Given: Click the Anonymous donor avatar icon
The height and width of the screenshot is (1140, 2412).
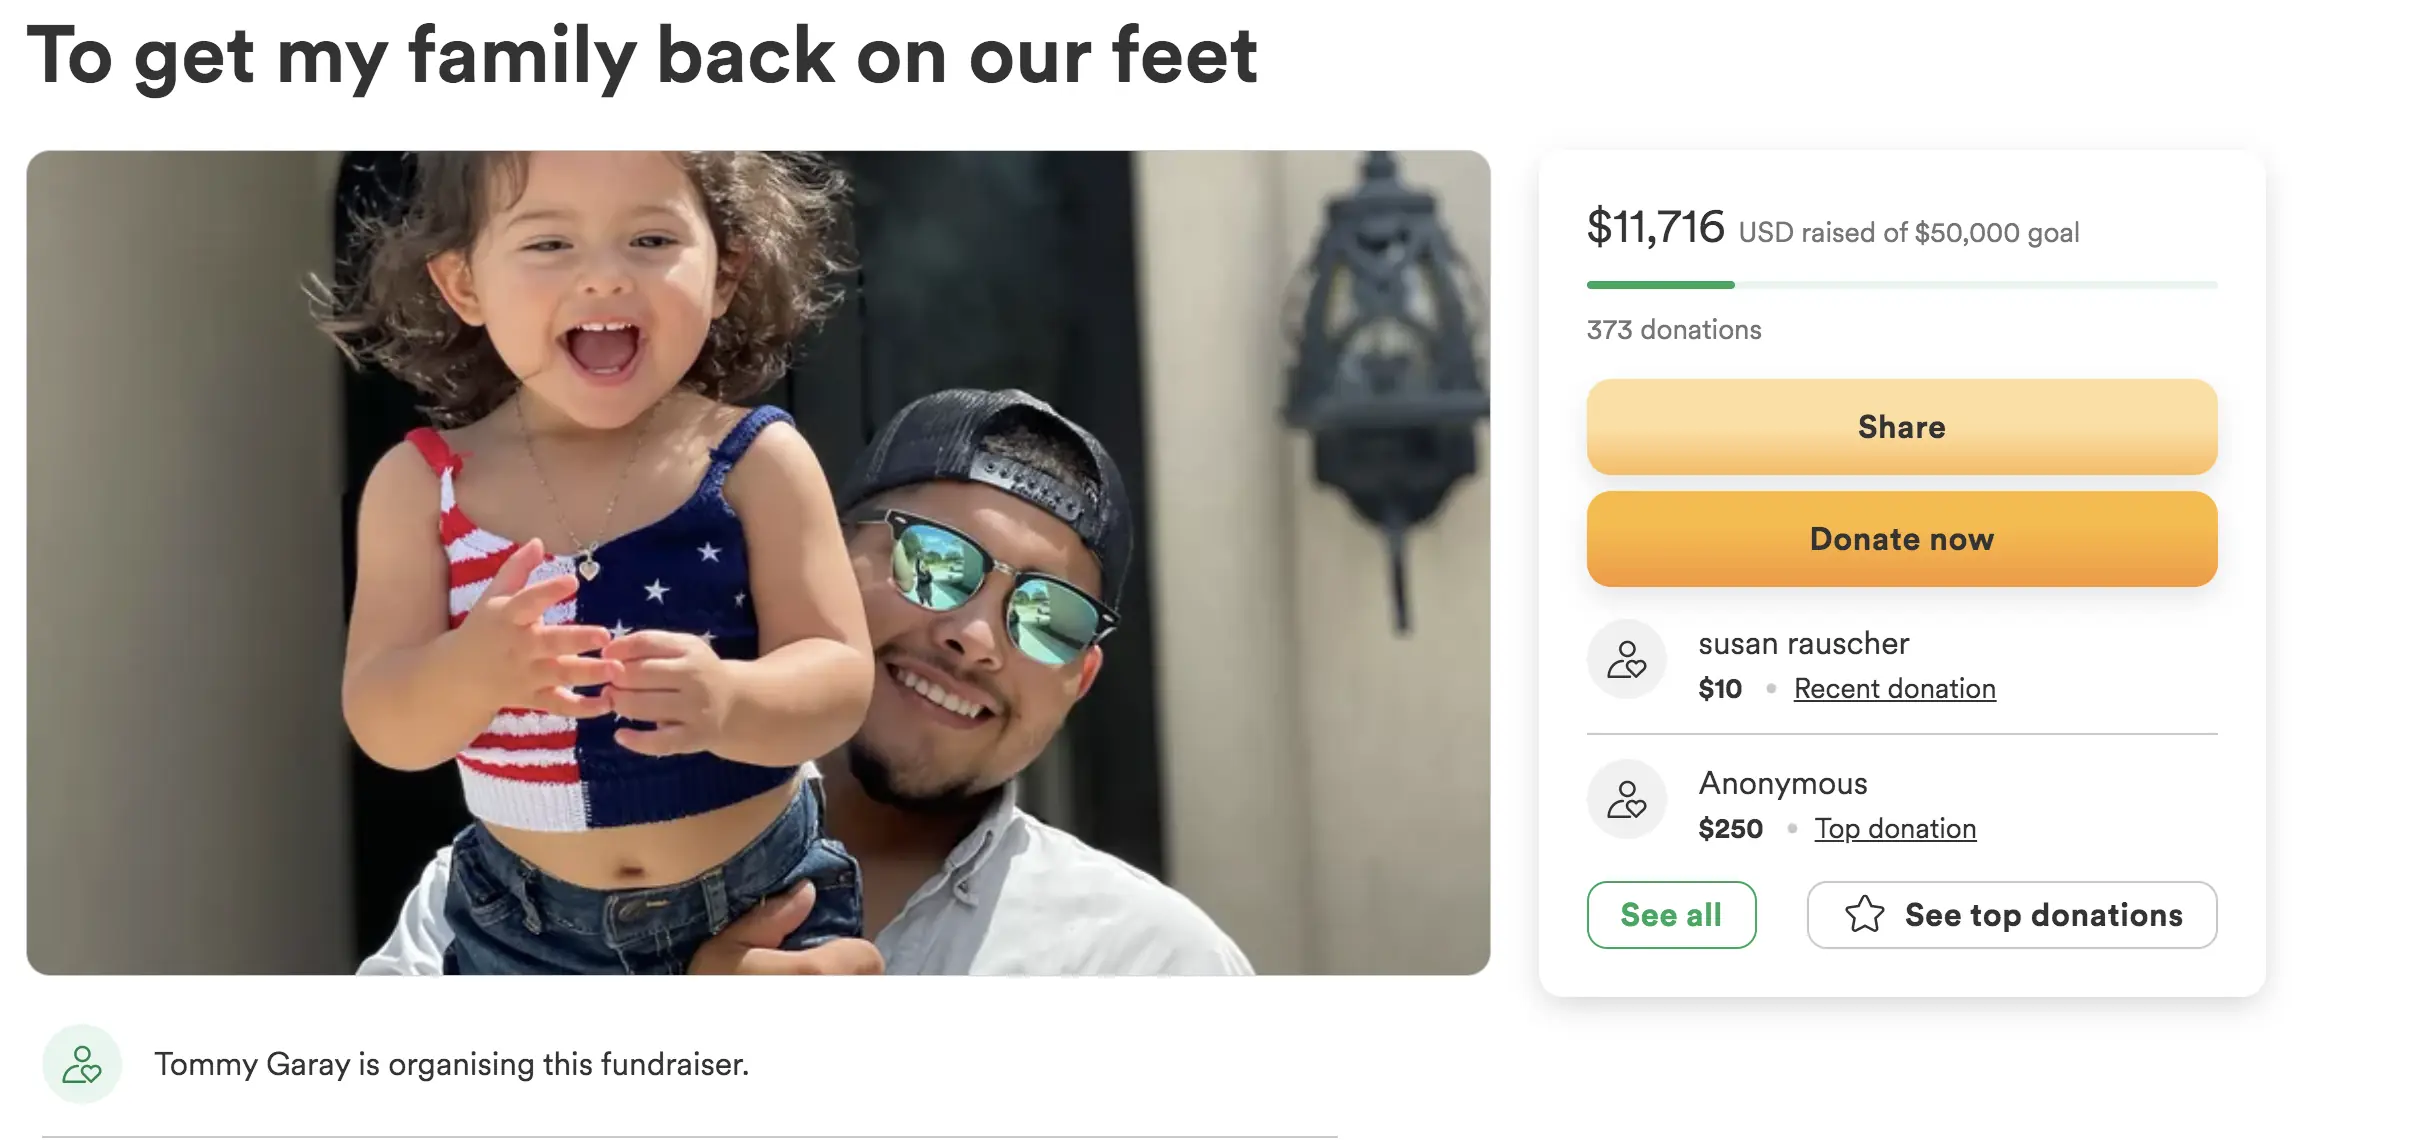Looking at the screenshot, I should coord(1626,800).
